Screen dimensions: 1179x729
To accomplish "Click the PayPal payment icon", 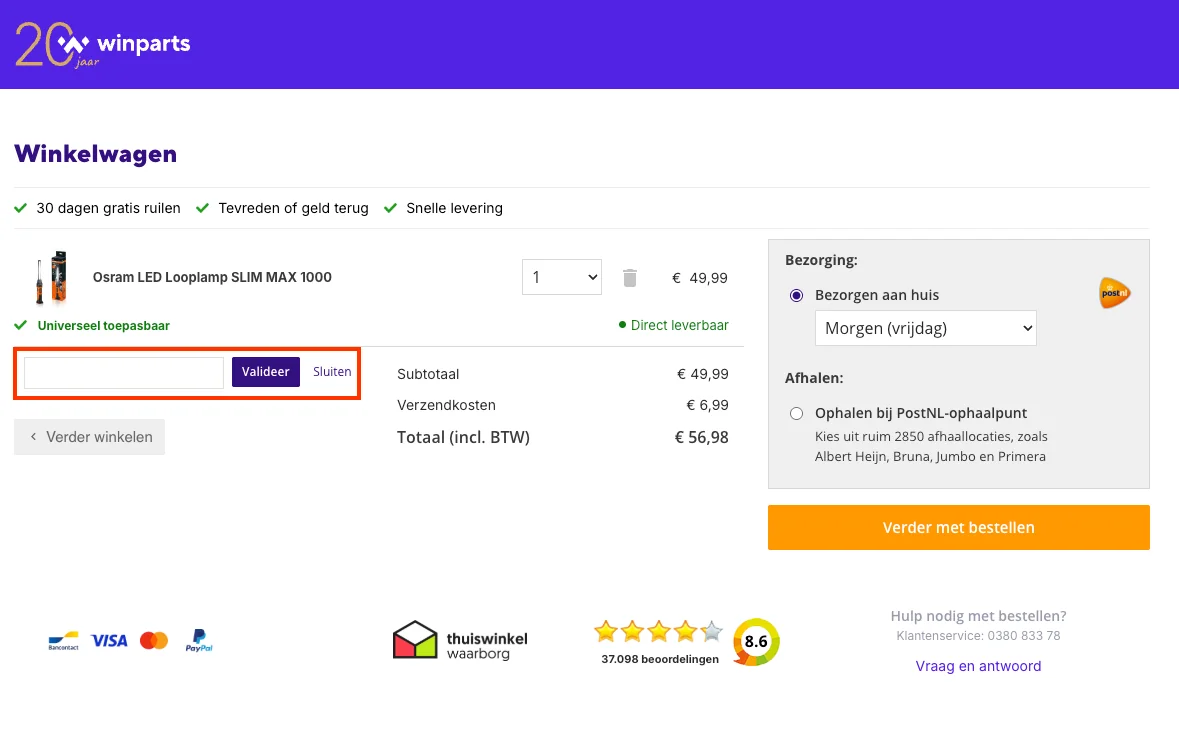I will [198, 640].
